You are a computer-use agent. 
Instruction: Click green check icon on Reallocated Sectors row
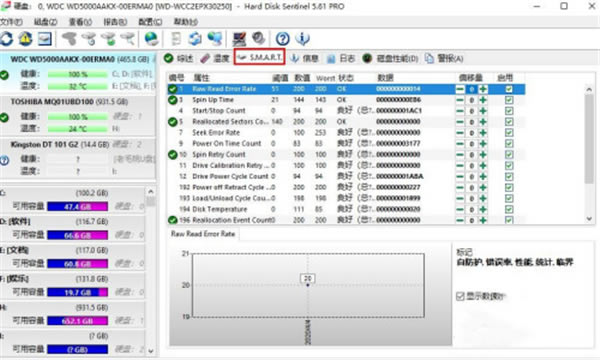(173, 122)
